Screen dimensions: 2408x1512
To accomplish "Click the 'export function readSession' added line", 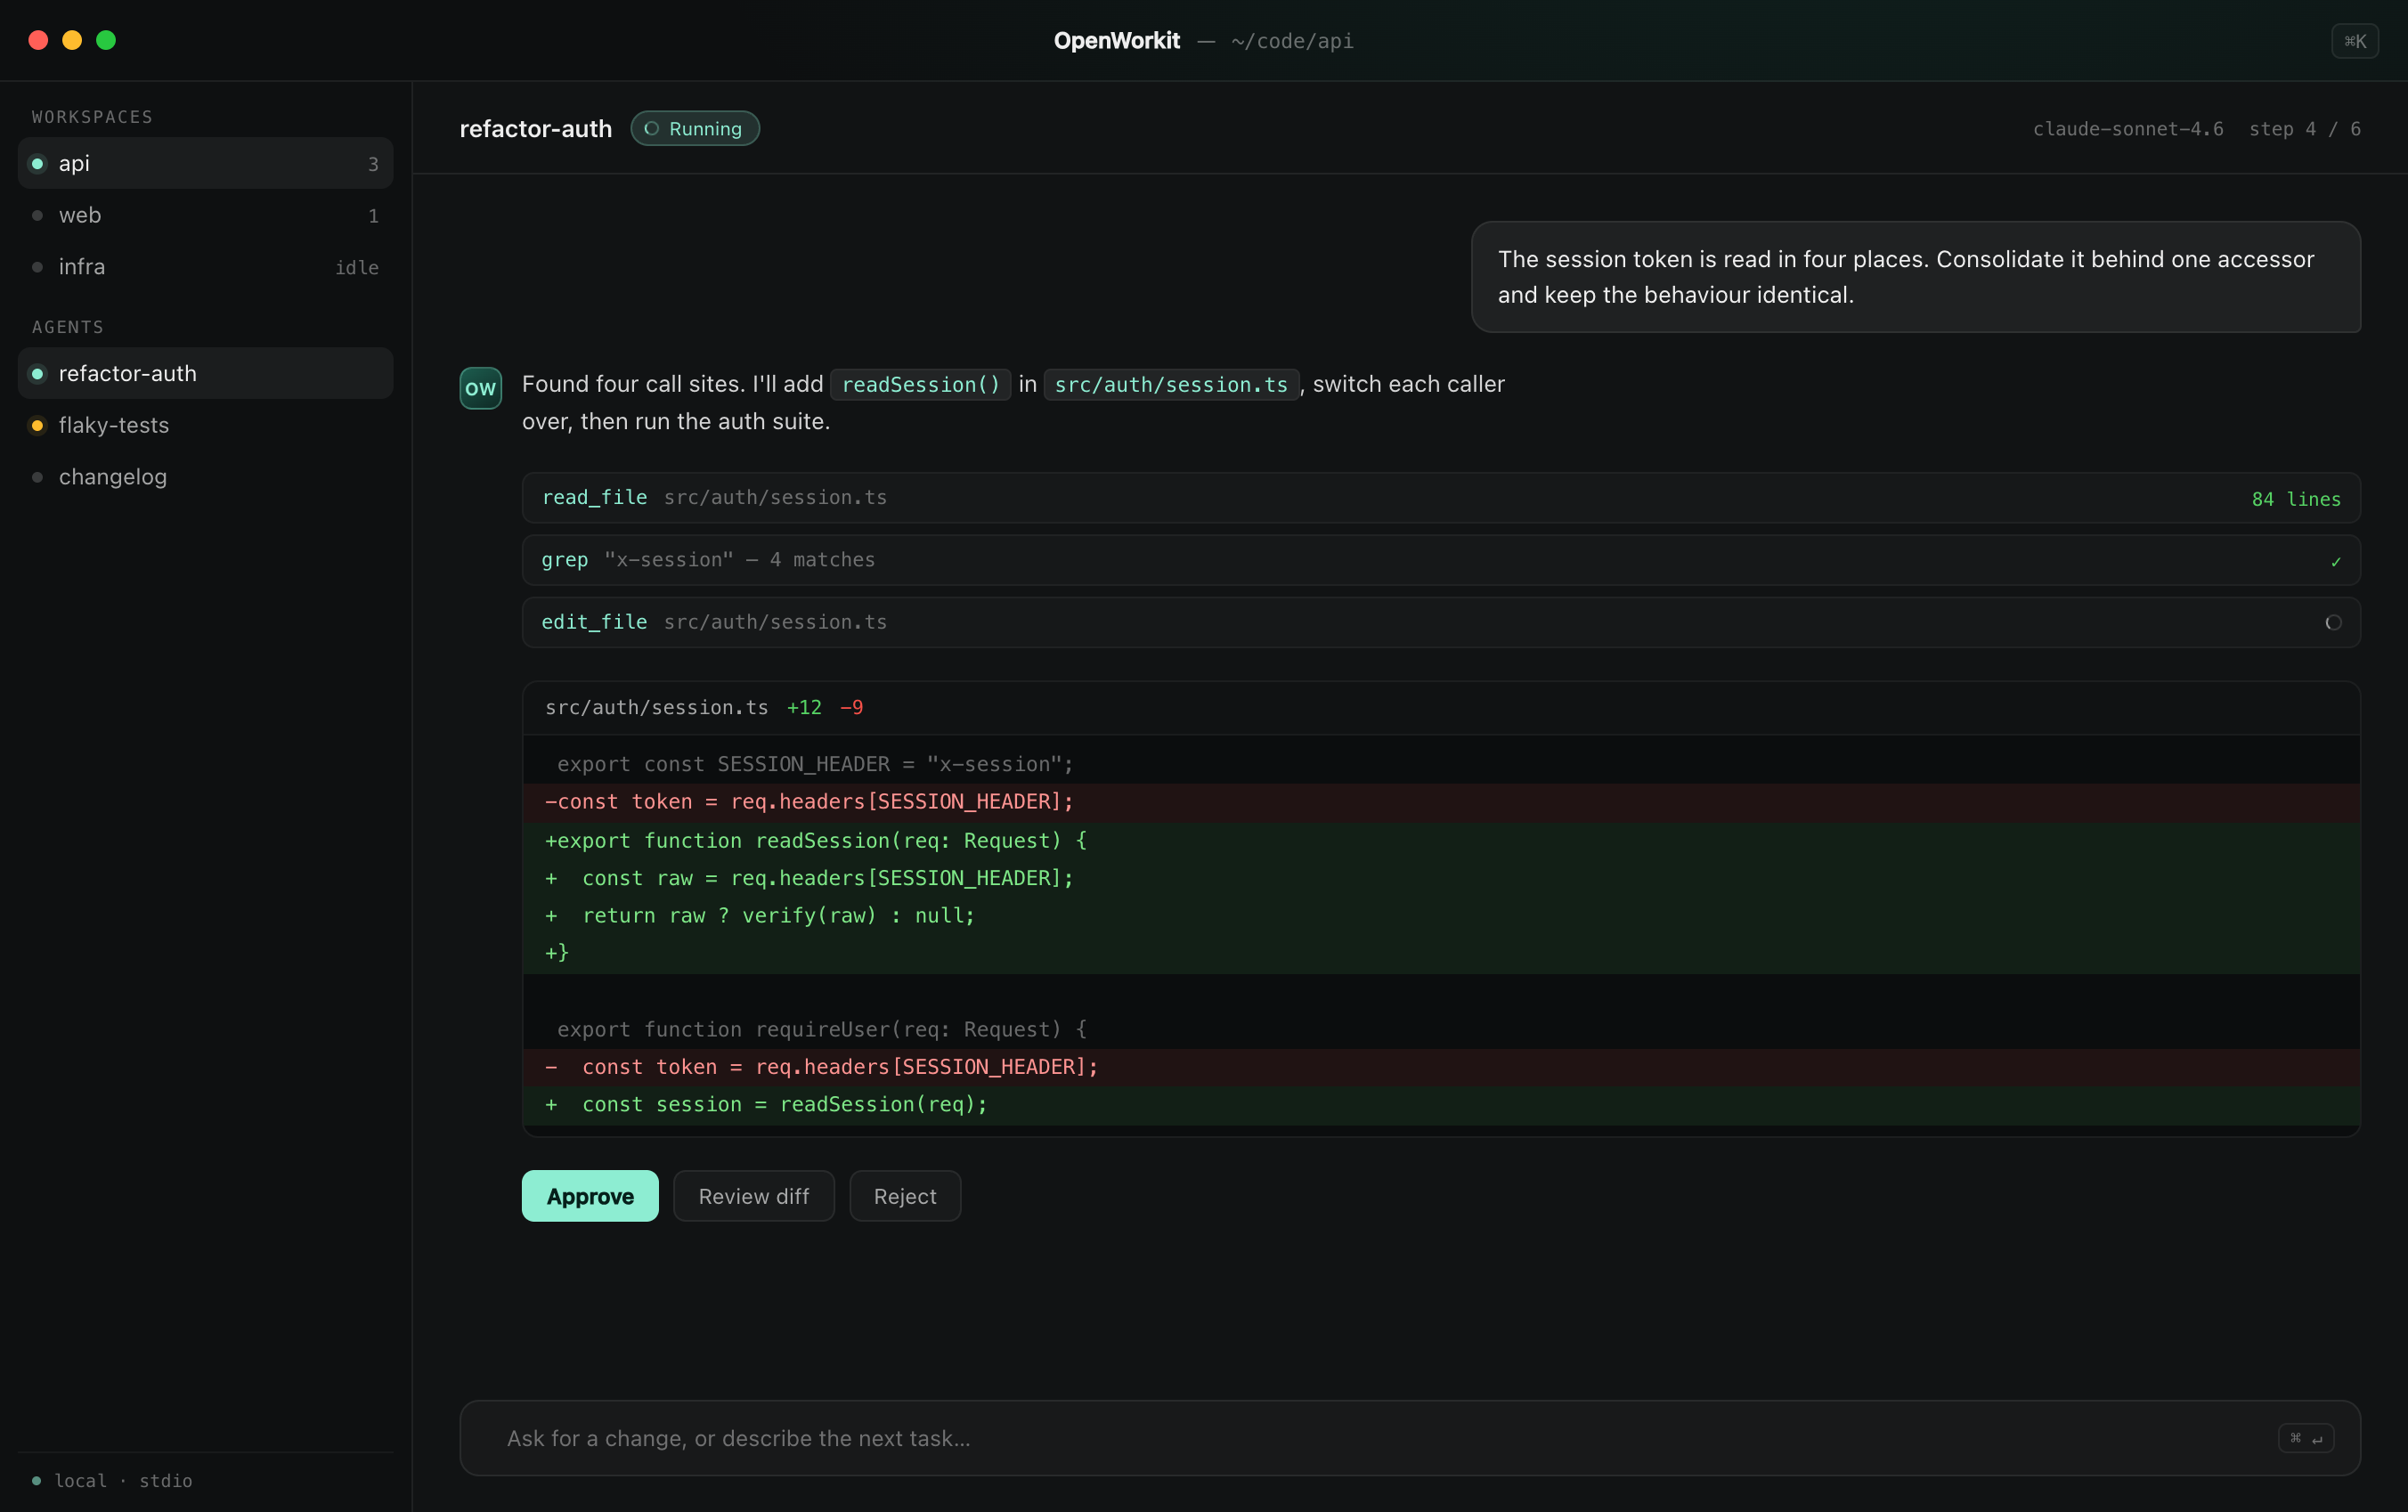I will coord(1441,841).
